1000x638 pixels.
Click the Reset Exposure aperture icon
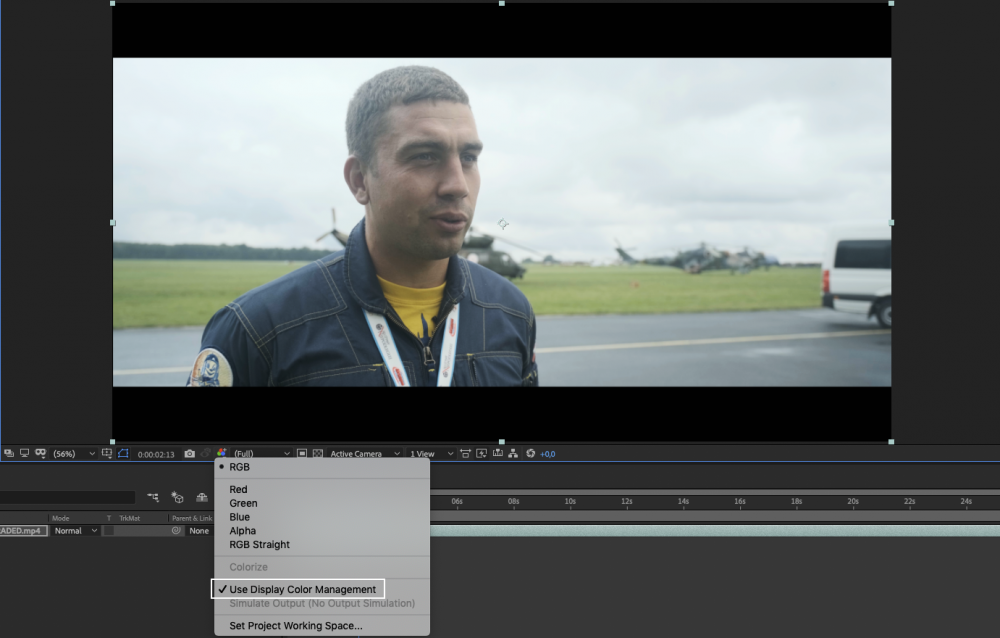coord(531,454)
